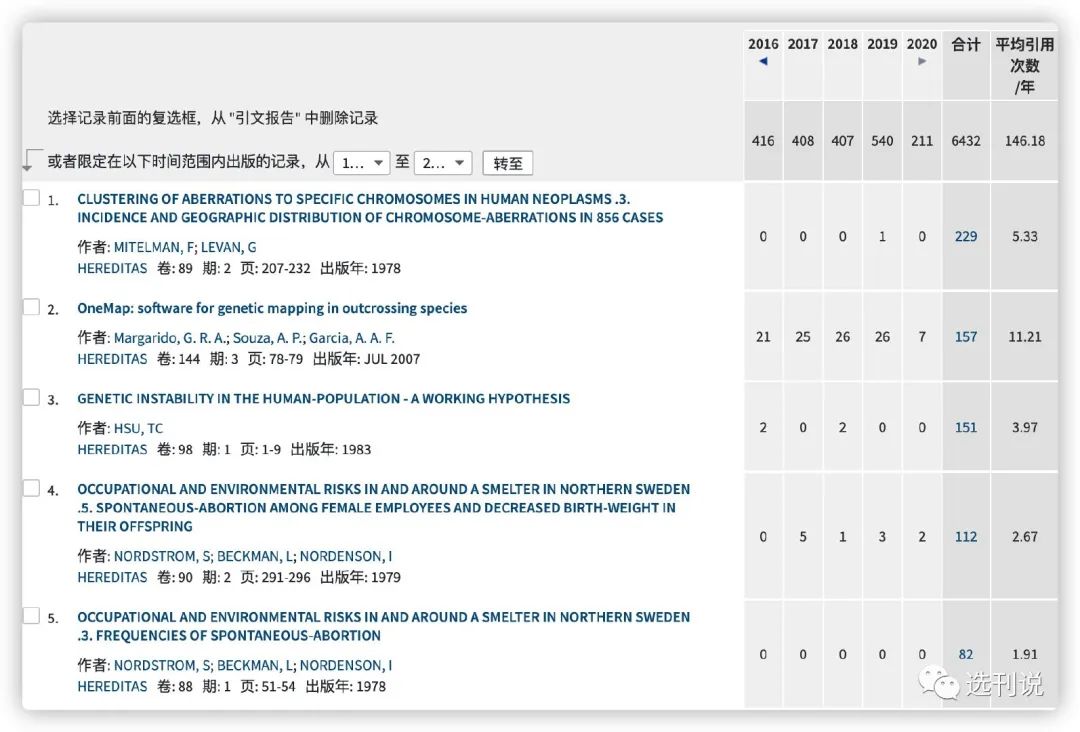The image size is (1080, 732).
Task: Click the 2016 total citations value 416
Action: coord(763,140)
